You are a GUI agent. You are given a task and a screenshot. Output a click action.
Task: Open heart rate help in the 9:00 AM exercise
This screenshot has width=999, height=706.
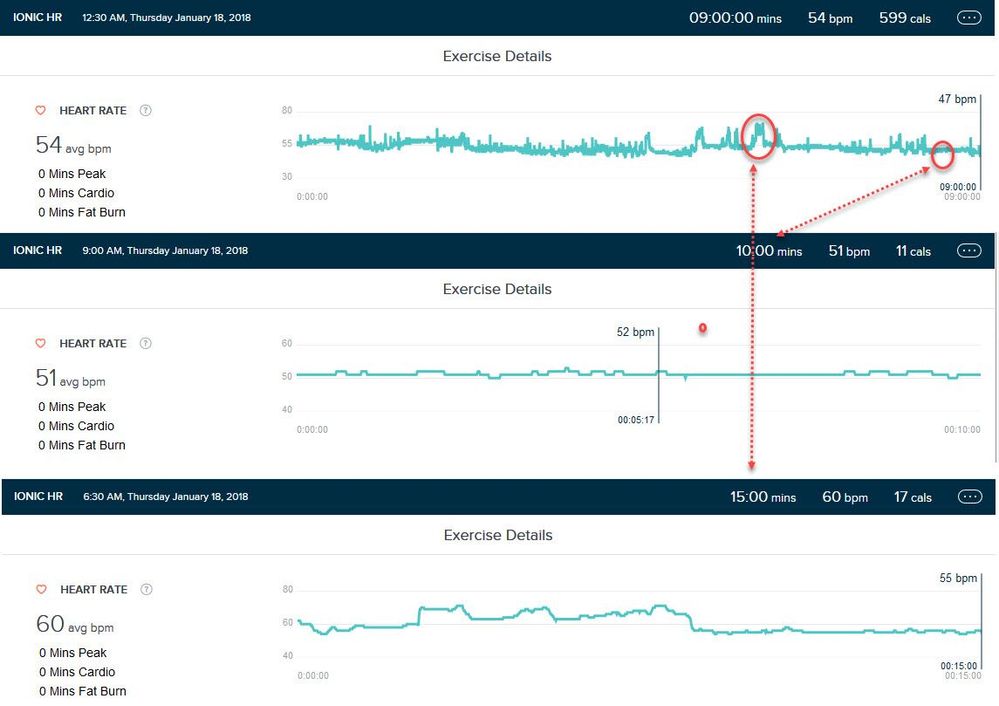click(146, 344)
